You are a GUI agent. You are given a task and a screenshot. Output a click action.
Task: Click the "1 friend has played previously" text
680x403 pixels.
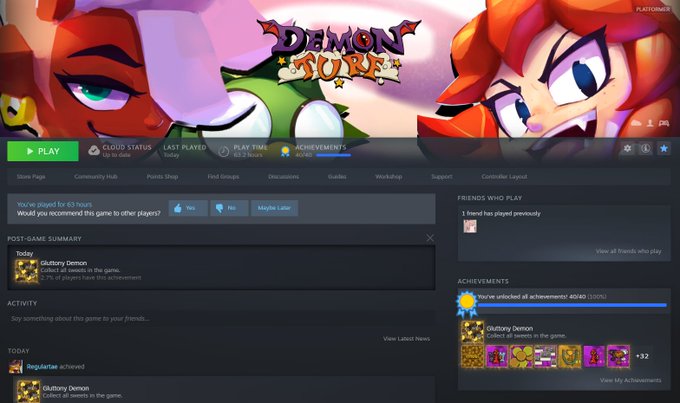pyautogui.click(x=501, y=213)
